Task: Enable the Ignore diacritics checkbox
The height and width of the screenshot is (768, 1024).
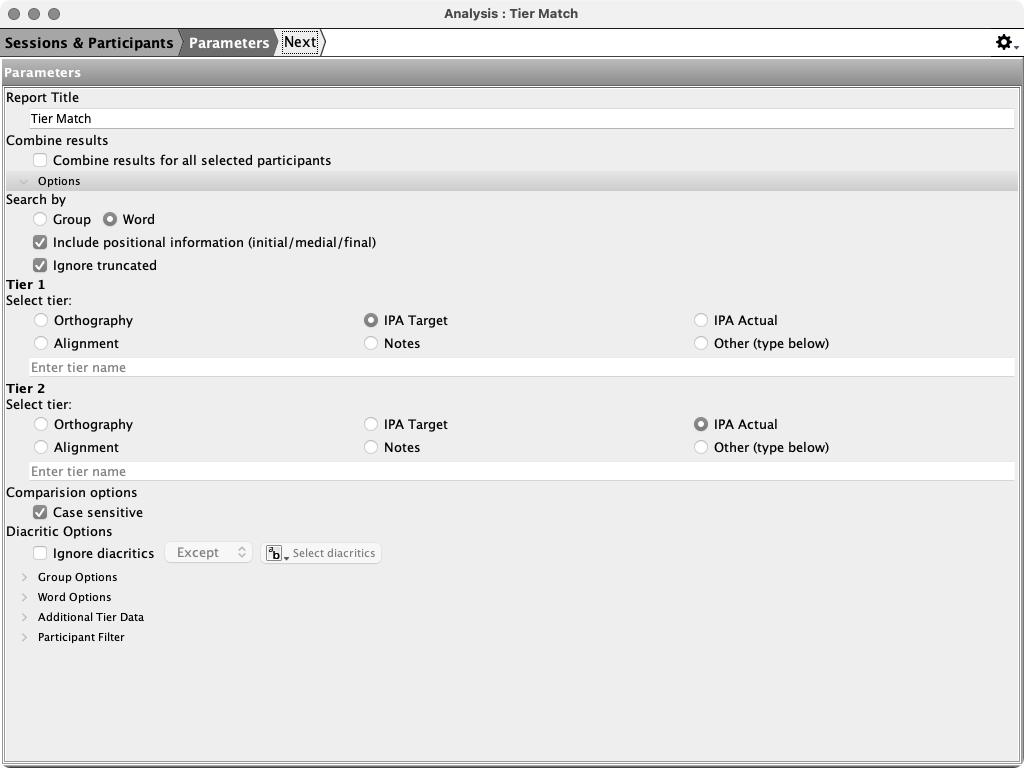Action: coord(40,553)
